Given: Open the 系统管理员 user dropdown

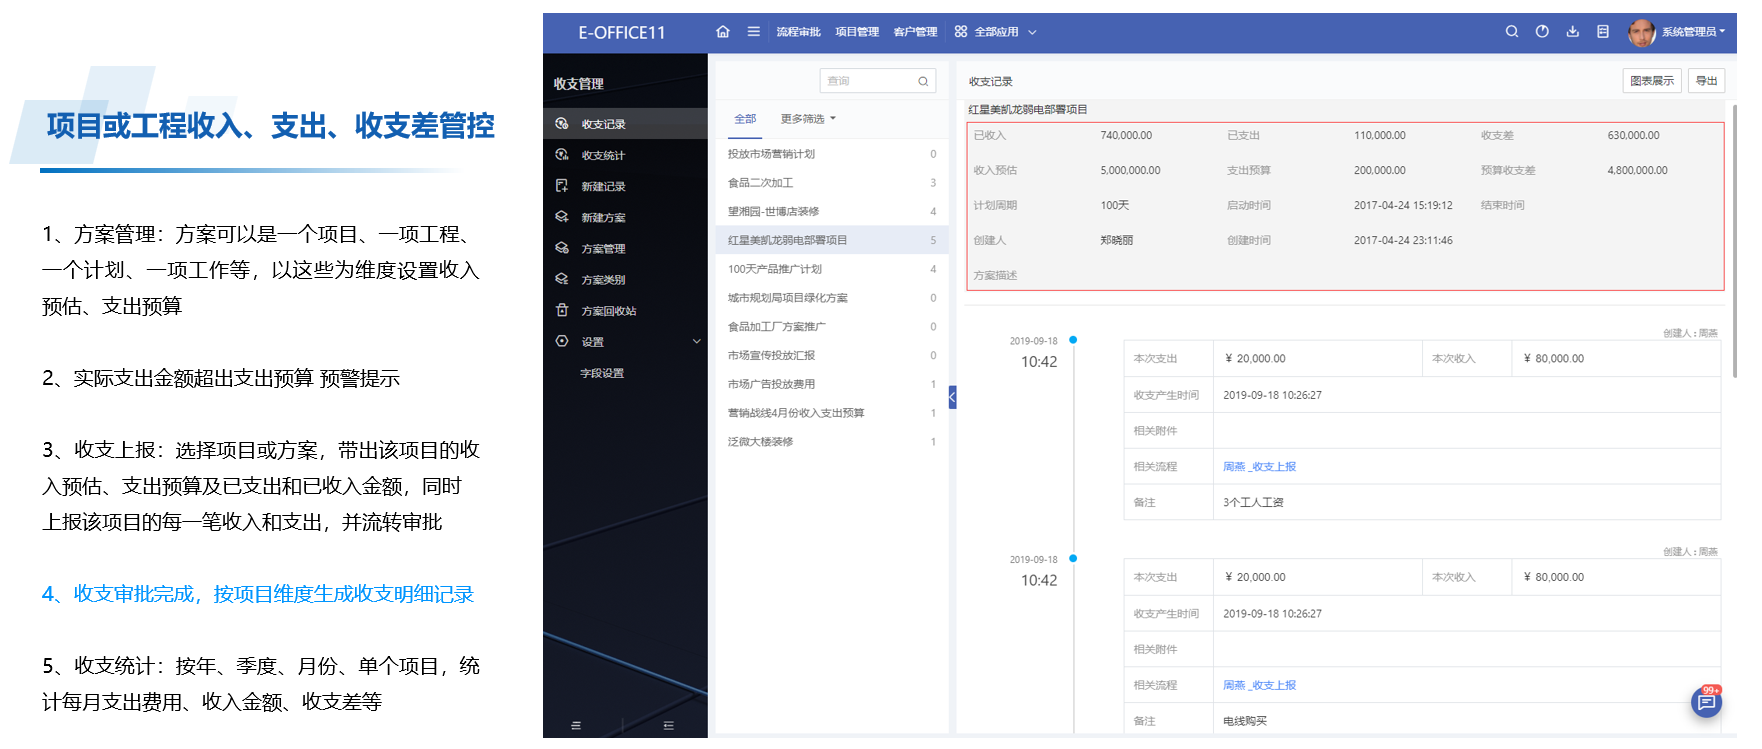Looking at the screenshot, I should pyautogui.click(x=1693, y=32).
